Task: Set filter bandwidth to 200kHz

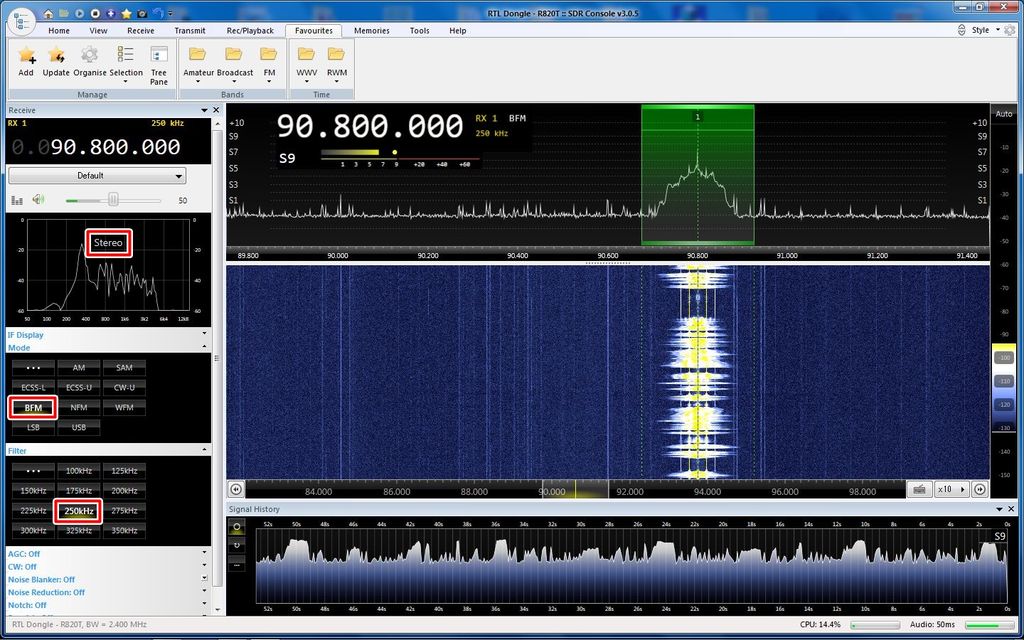Action: pos(124,490)
